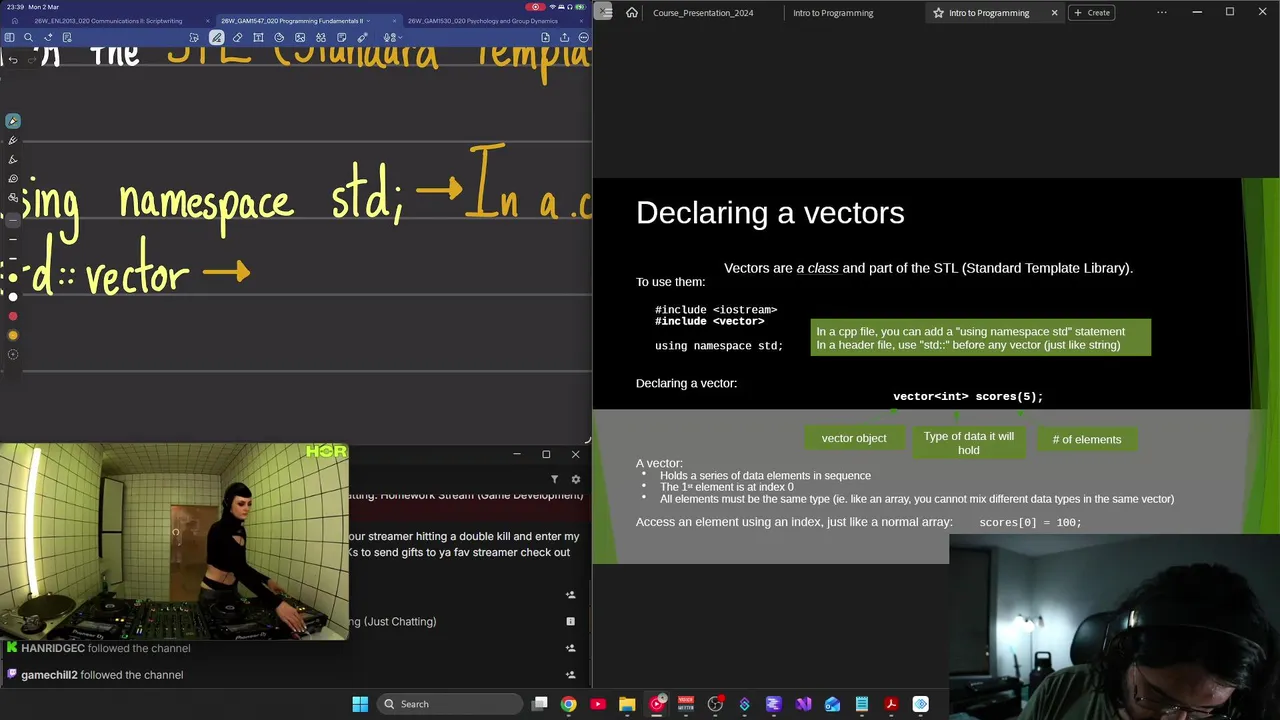Image resolution: width=1280 pixels, height=720 pixels.
Task: Add a custom color with the plus circle
Action: pos(13,355)
